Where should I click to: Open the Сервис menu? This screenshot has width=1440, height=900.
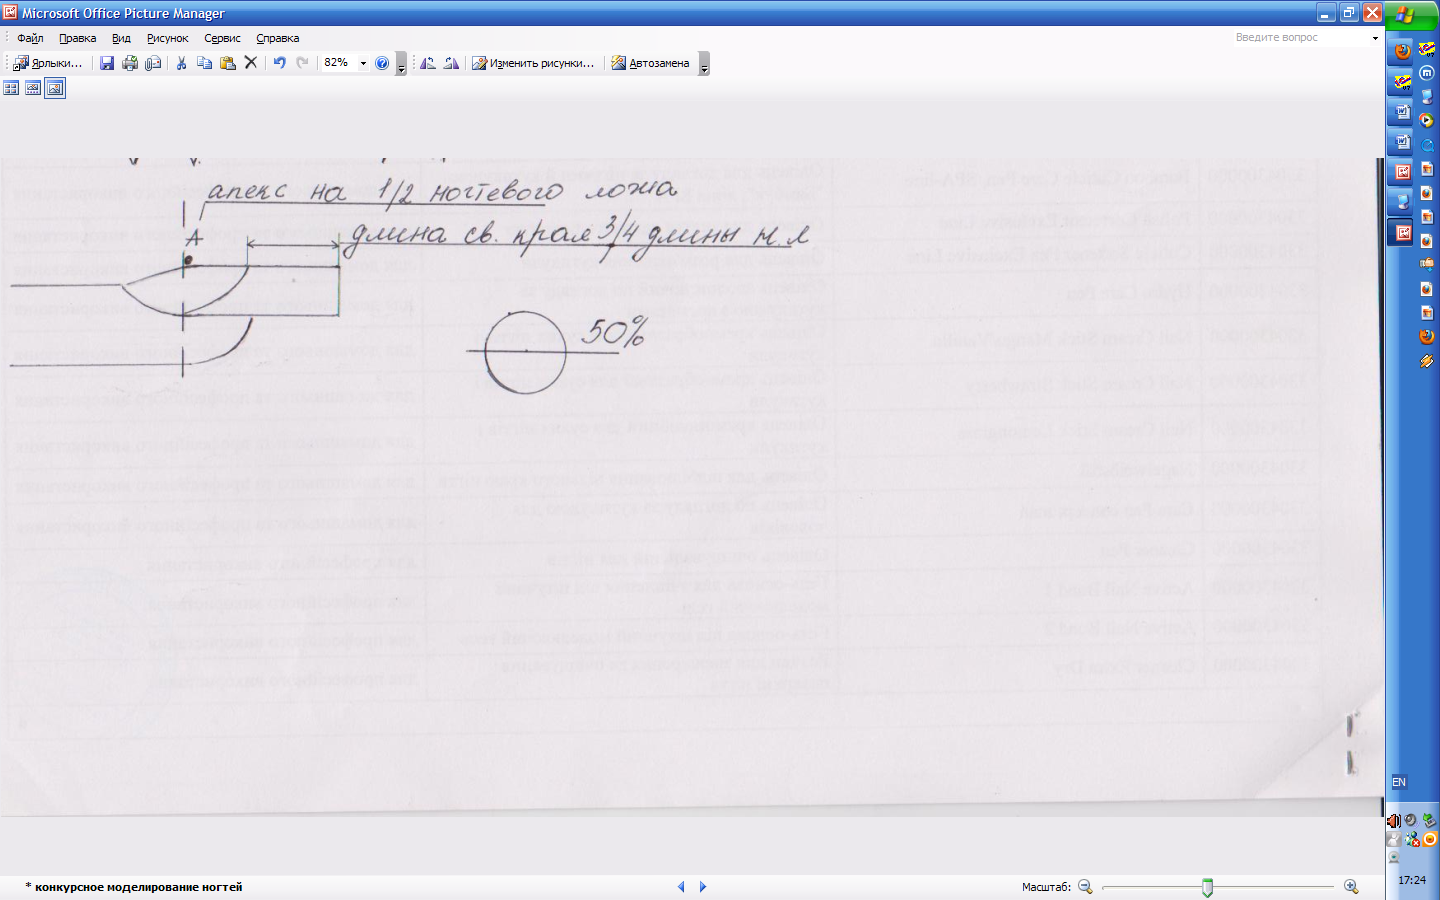pyautogui.click(x=222, y=38)
